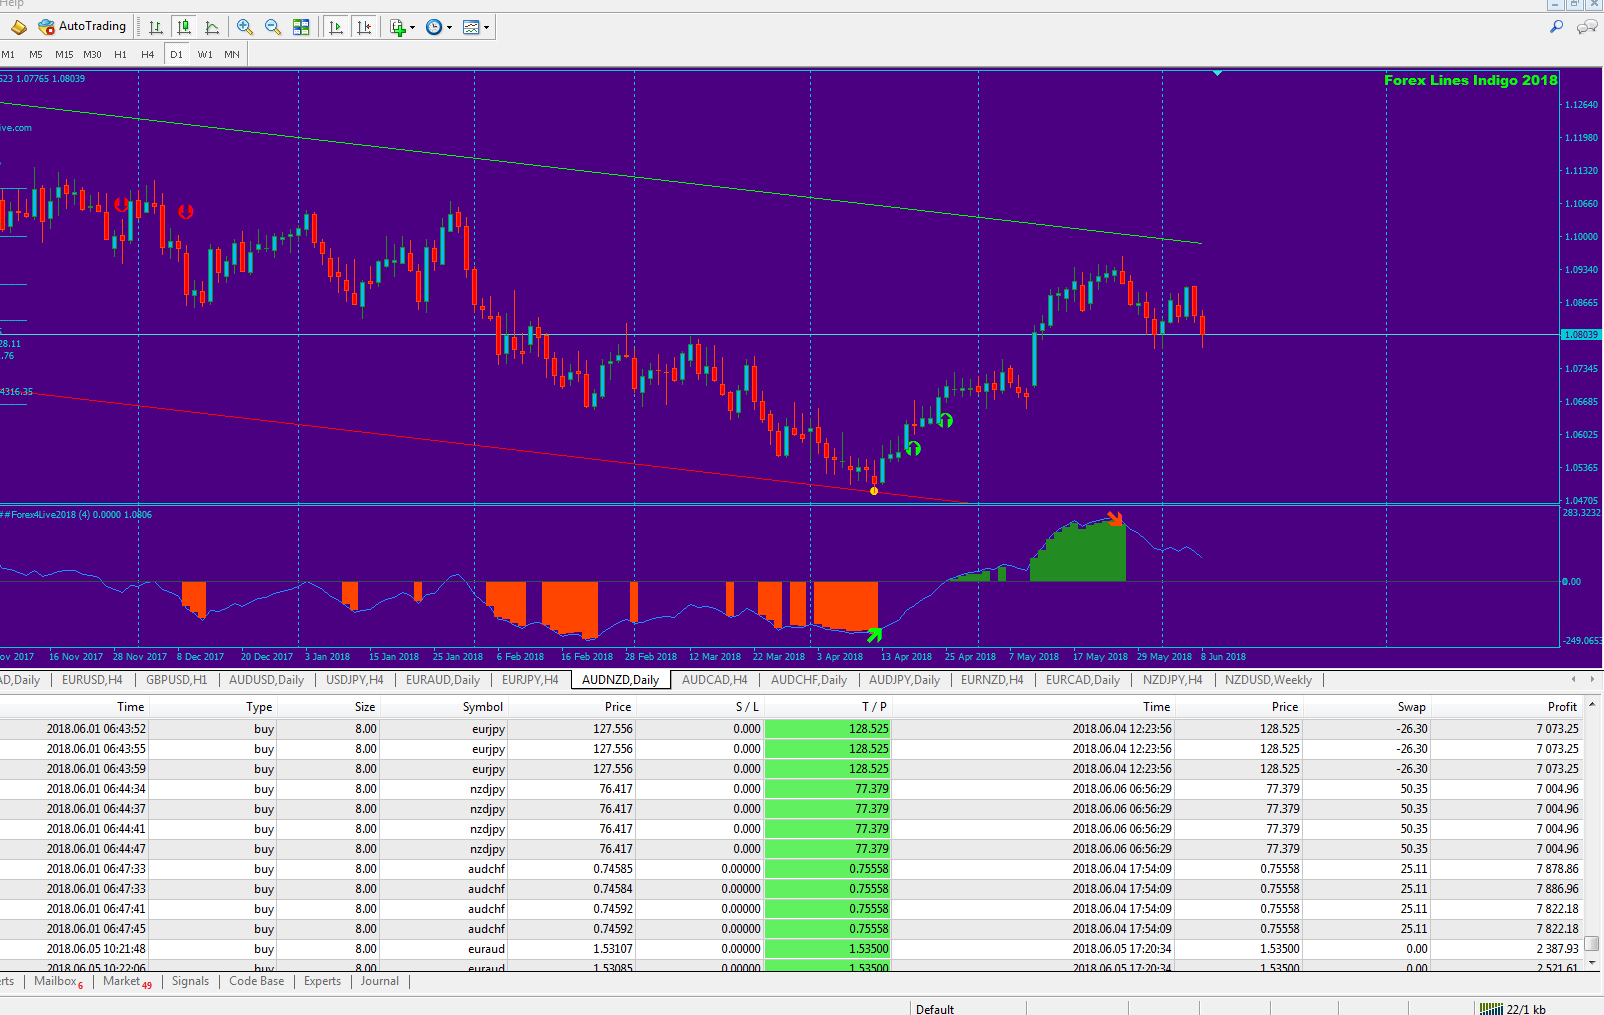
Task: Select the W1 timeframe button
Action: click(205, 55)
